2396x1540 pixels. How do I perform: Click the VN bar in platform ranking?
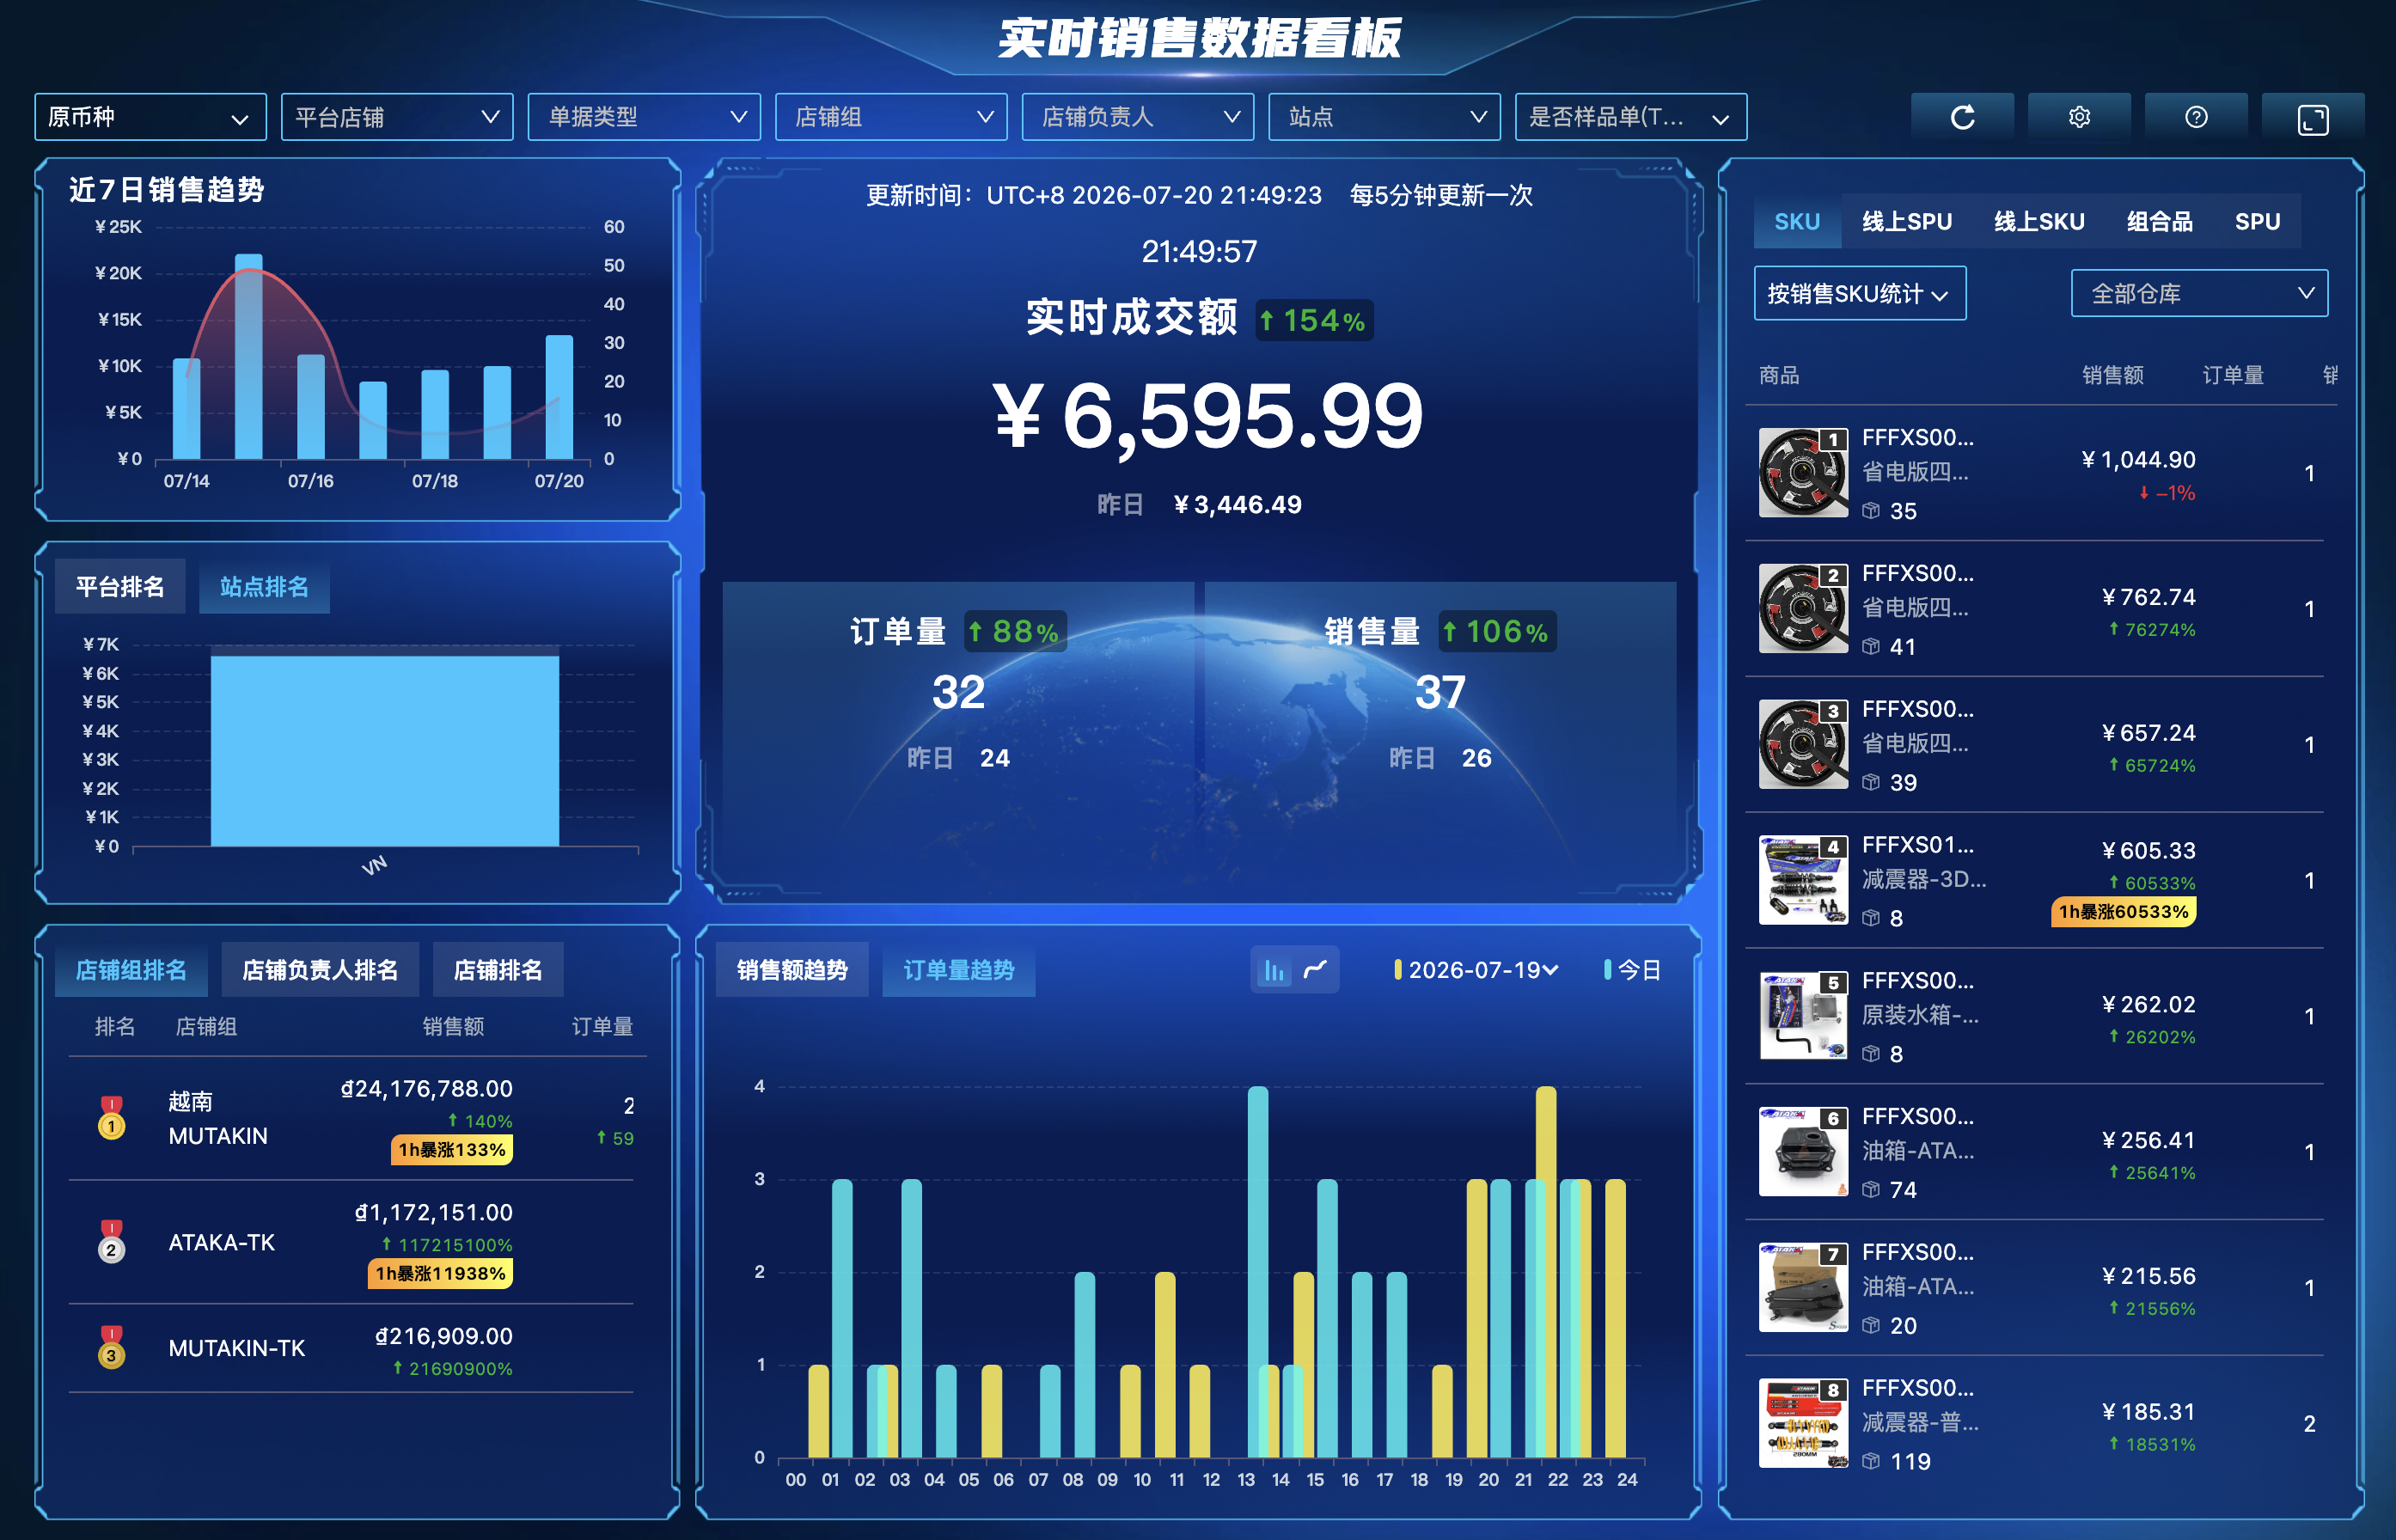pyautogui.click(x=385, y=751)
